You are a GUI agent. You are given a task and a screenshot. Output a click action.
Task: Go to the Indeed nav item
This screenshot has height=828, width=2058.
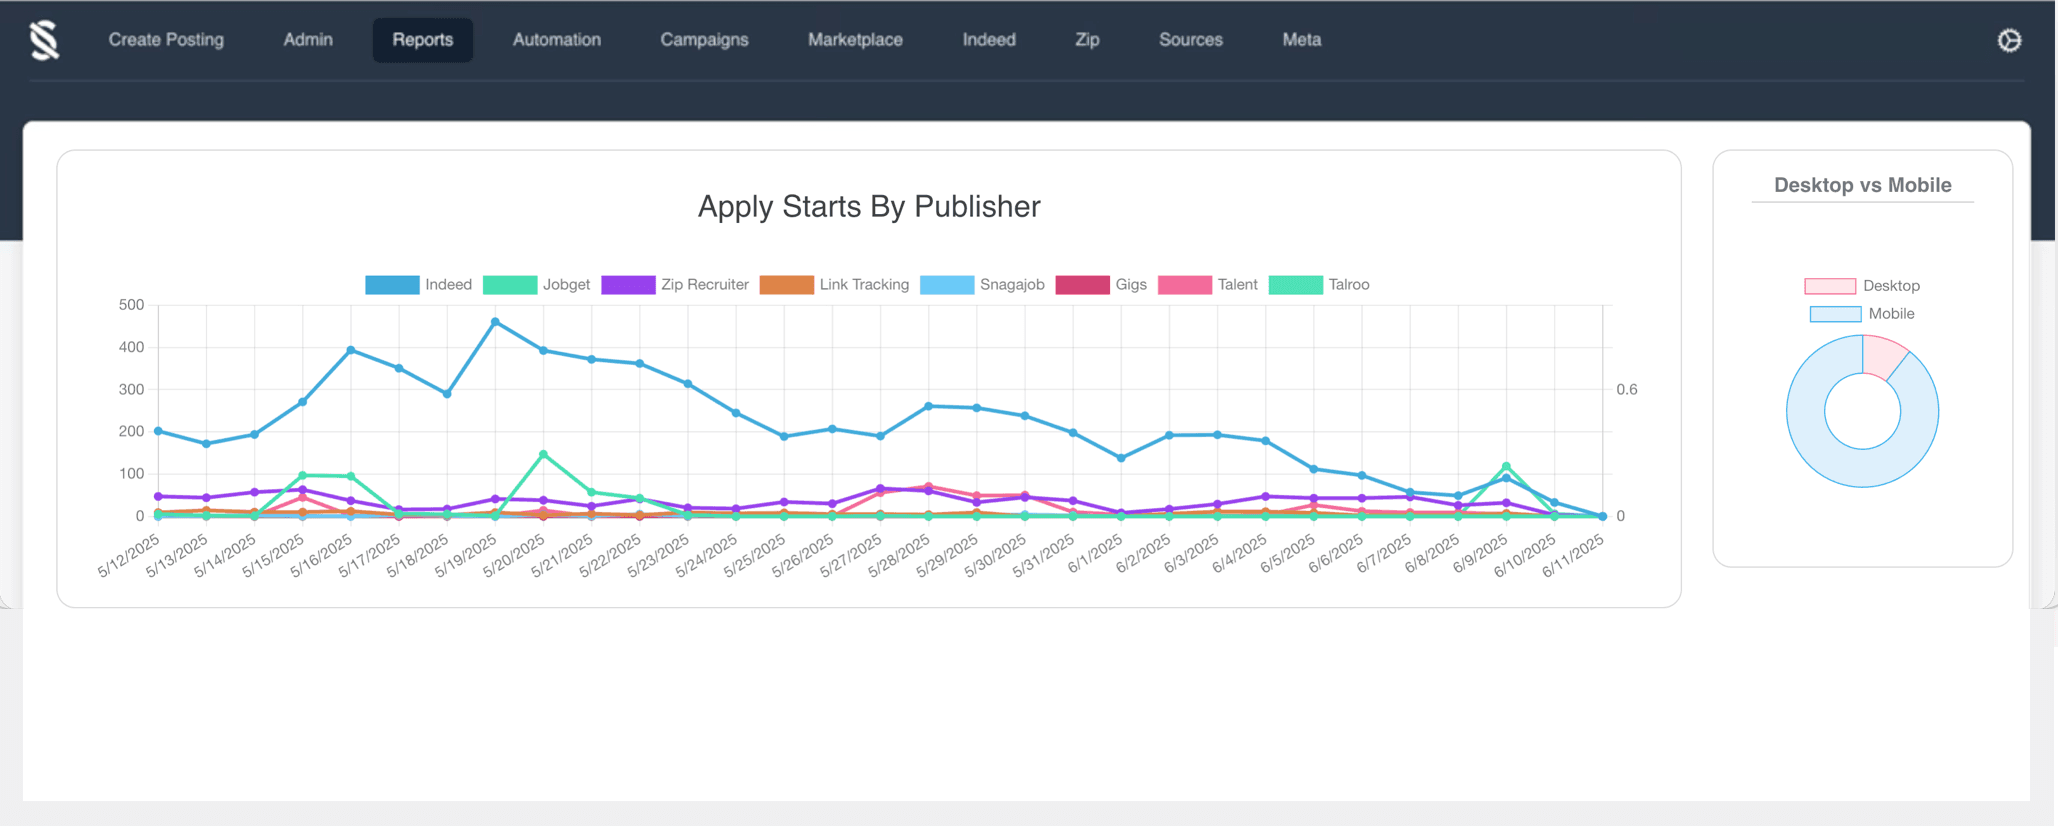point(989,40)
